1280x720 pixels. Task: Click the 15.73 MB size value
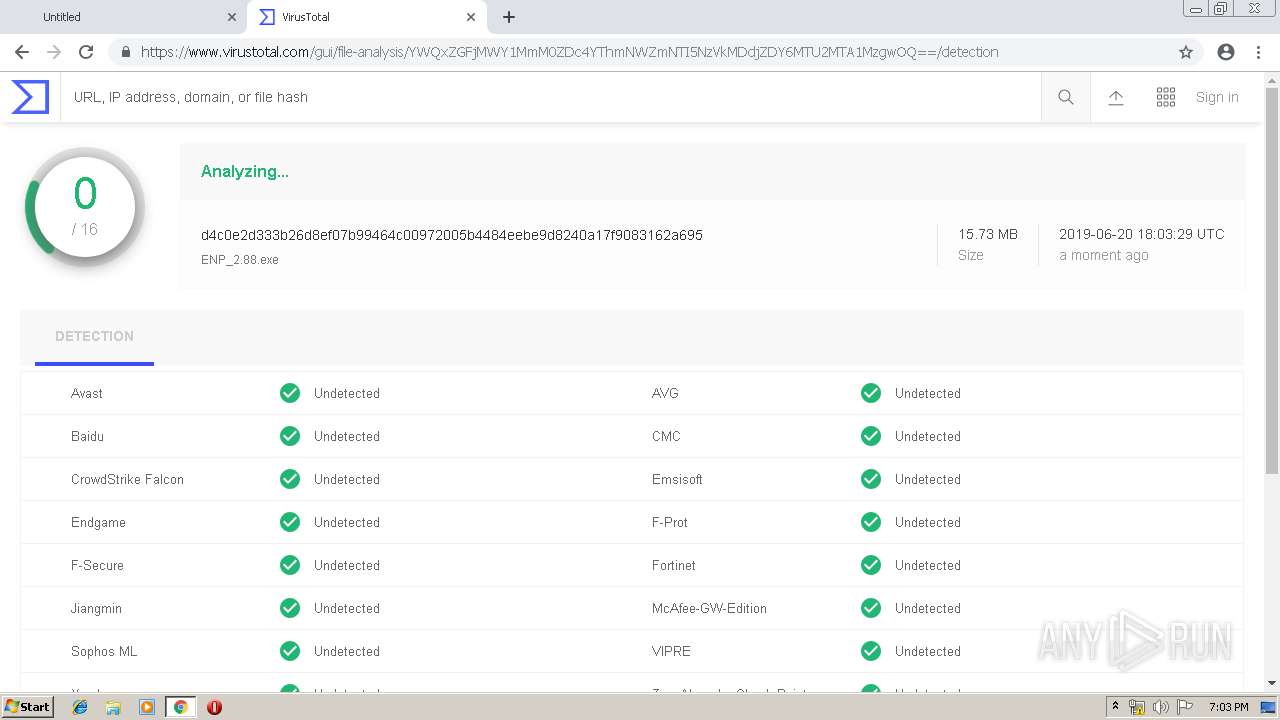tap(988, 234)
